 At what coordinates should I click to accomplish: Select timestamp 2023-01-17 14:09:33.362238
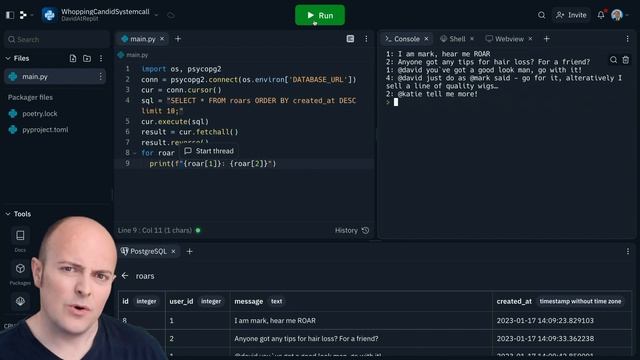[x=562, y=339]
